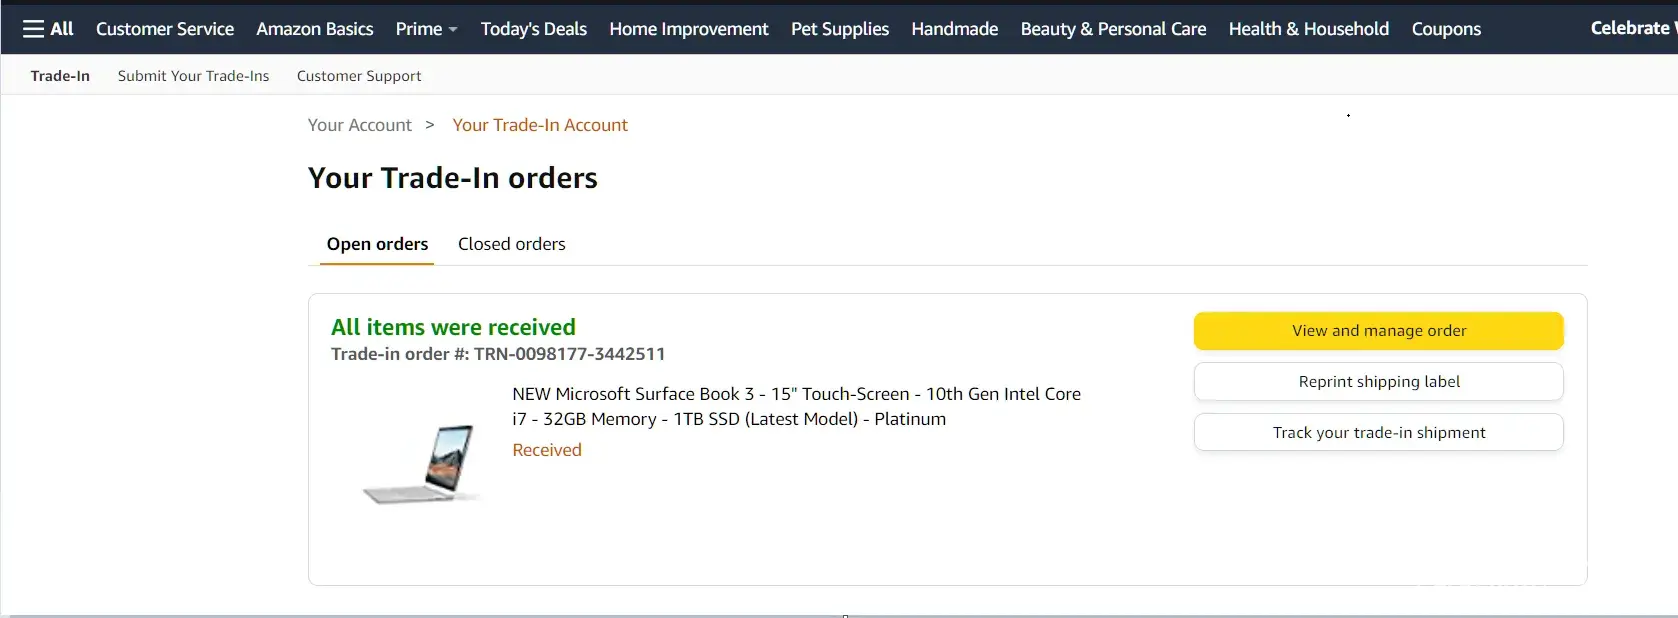Image resolution: width=1678 pixels, height=618 pixels.
Task: Select Home Improvement in the nav bar
Action: [x=688, y=29]
